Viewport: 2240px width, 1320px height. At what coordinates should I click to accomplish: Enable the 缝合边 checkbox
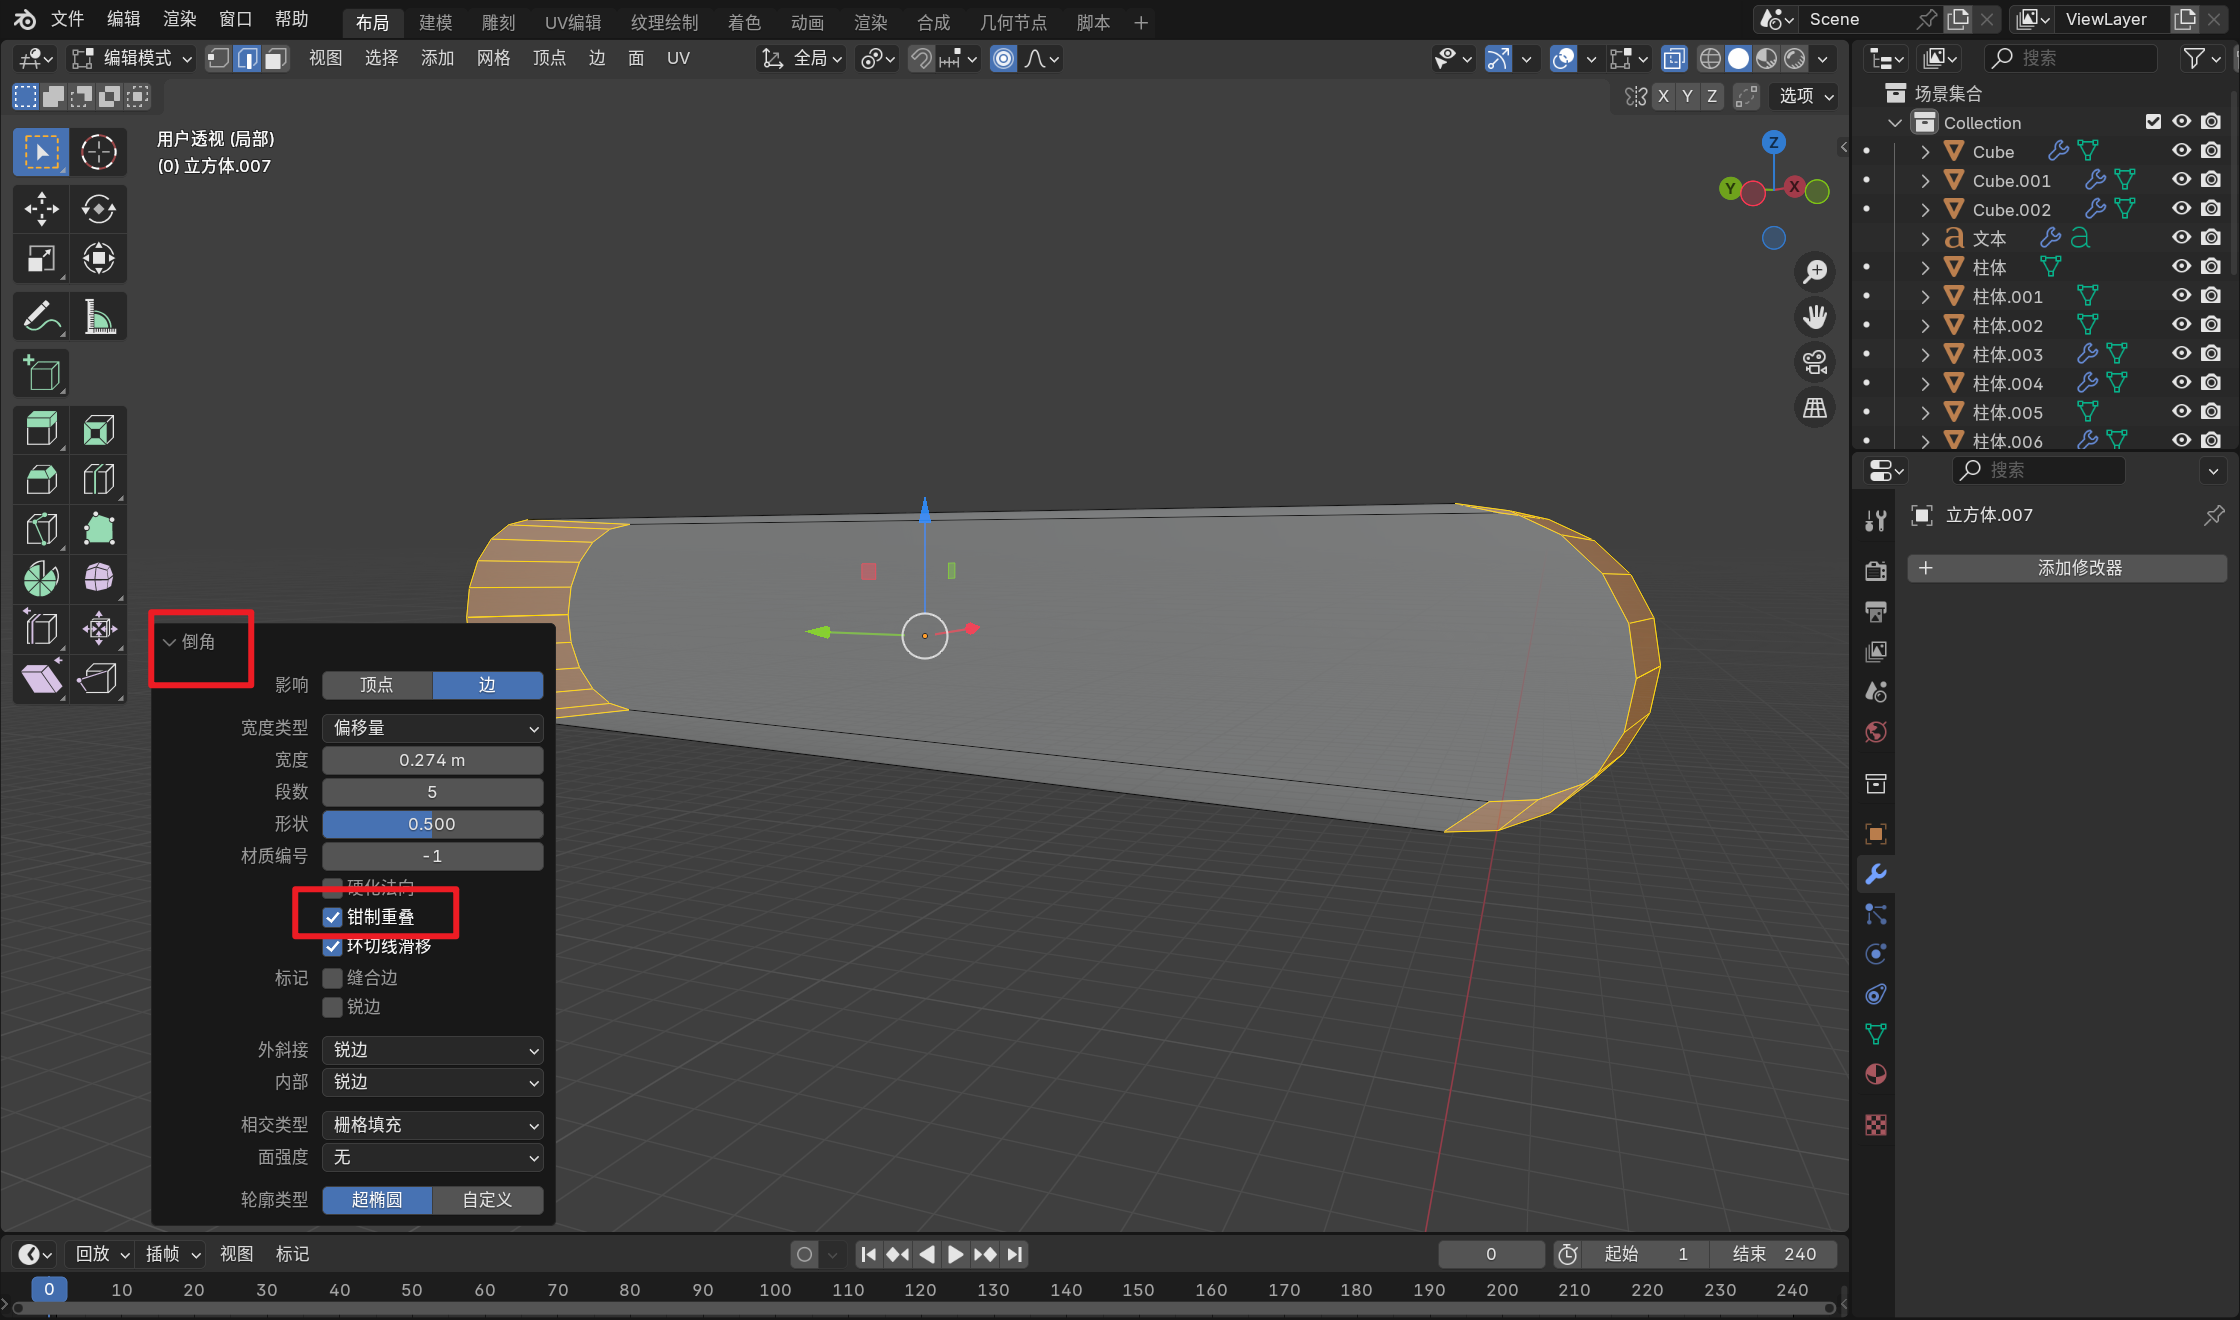click(333, 978)
